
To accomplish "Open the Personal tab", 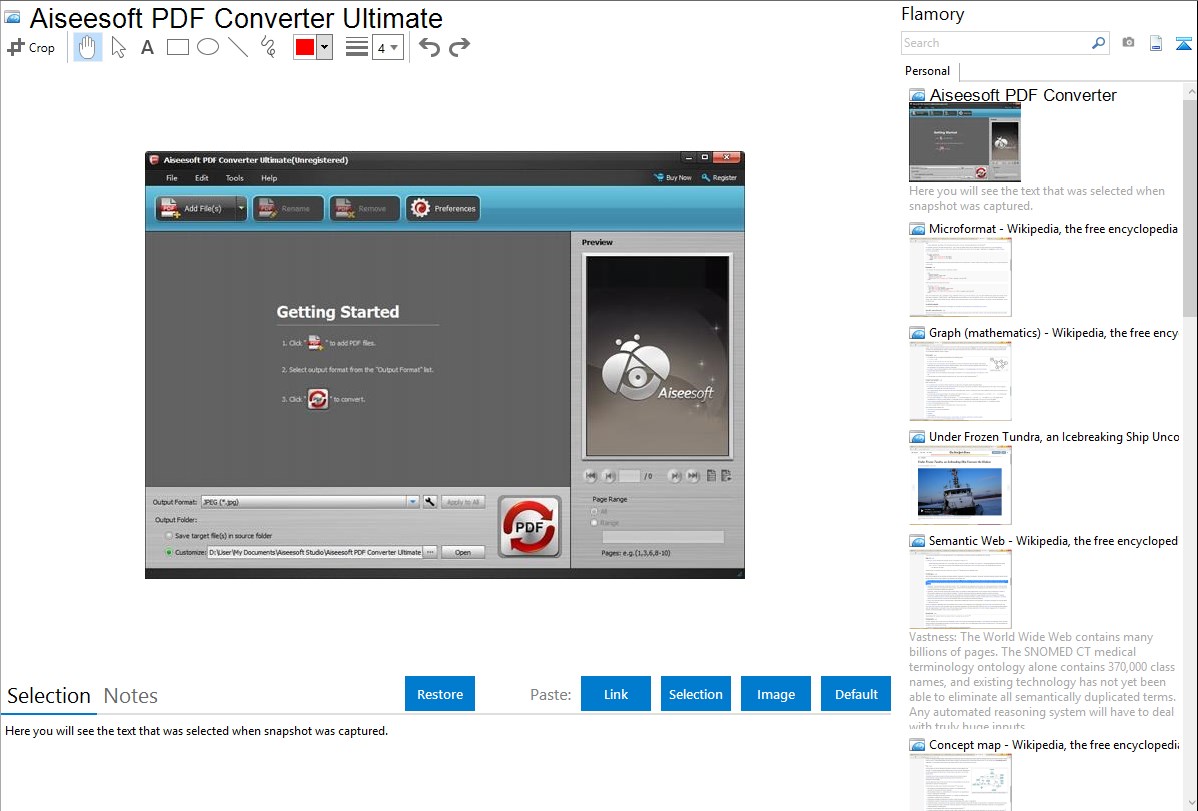I will [x=928, y=71].
